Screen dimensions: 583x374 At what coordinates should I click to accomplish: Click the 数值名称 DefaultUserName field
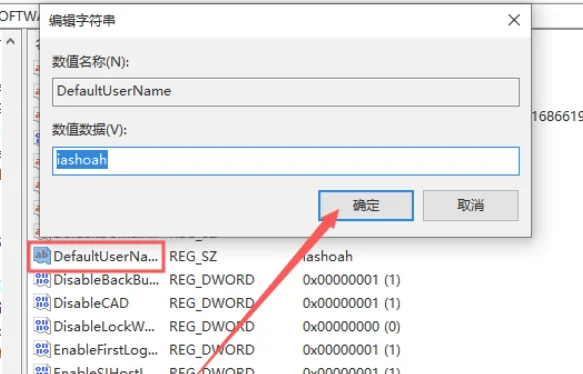pos(286,92)
